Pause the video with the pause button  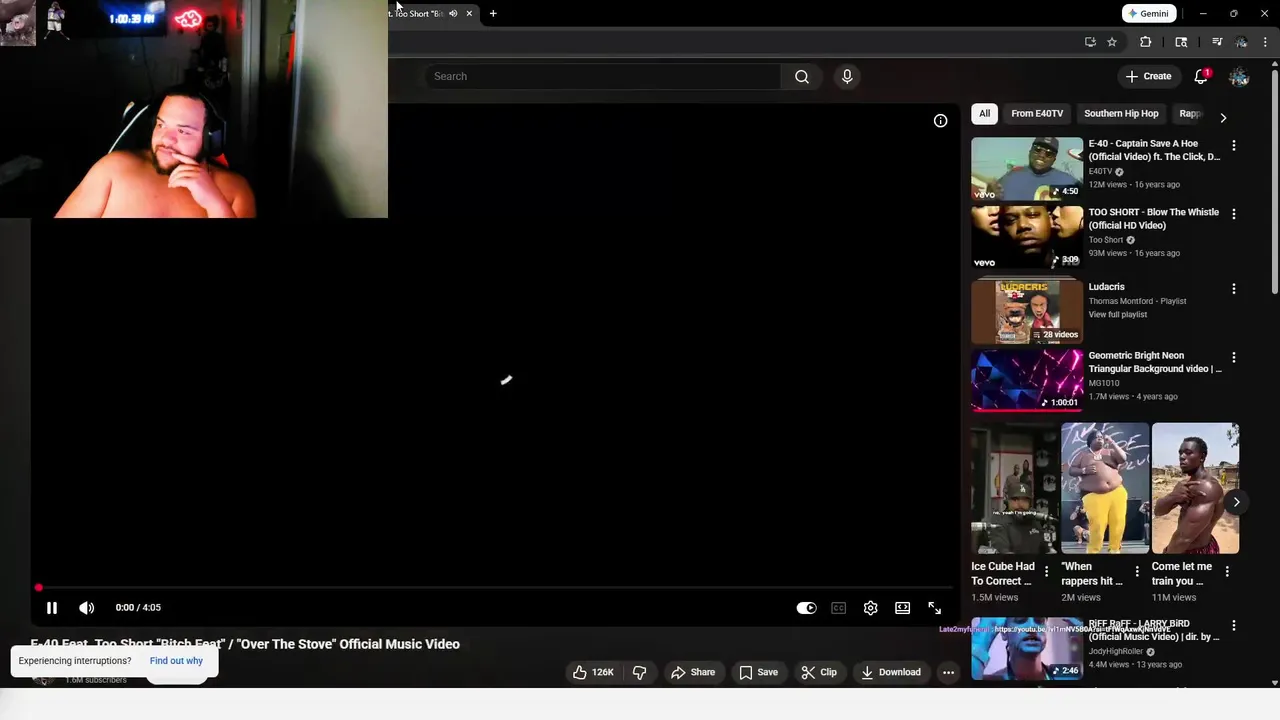tap(52, 607)
